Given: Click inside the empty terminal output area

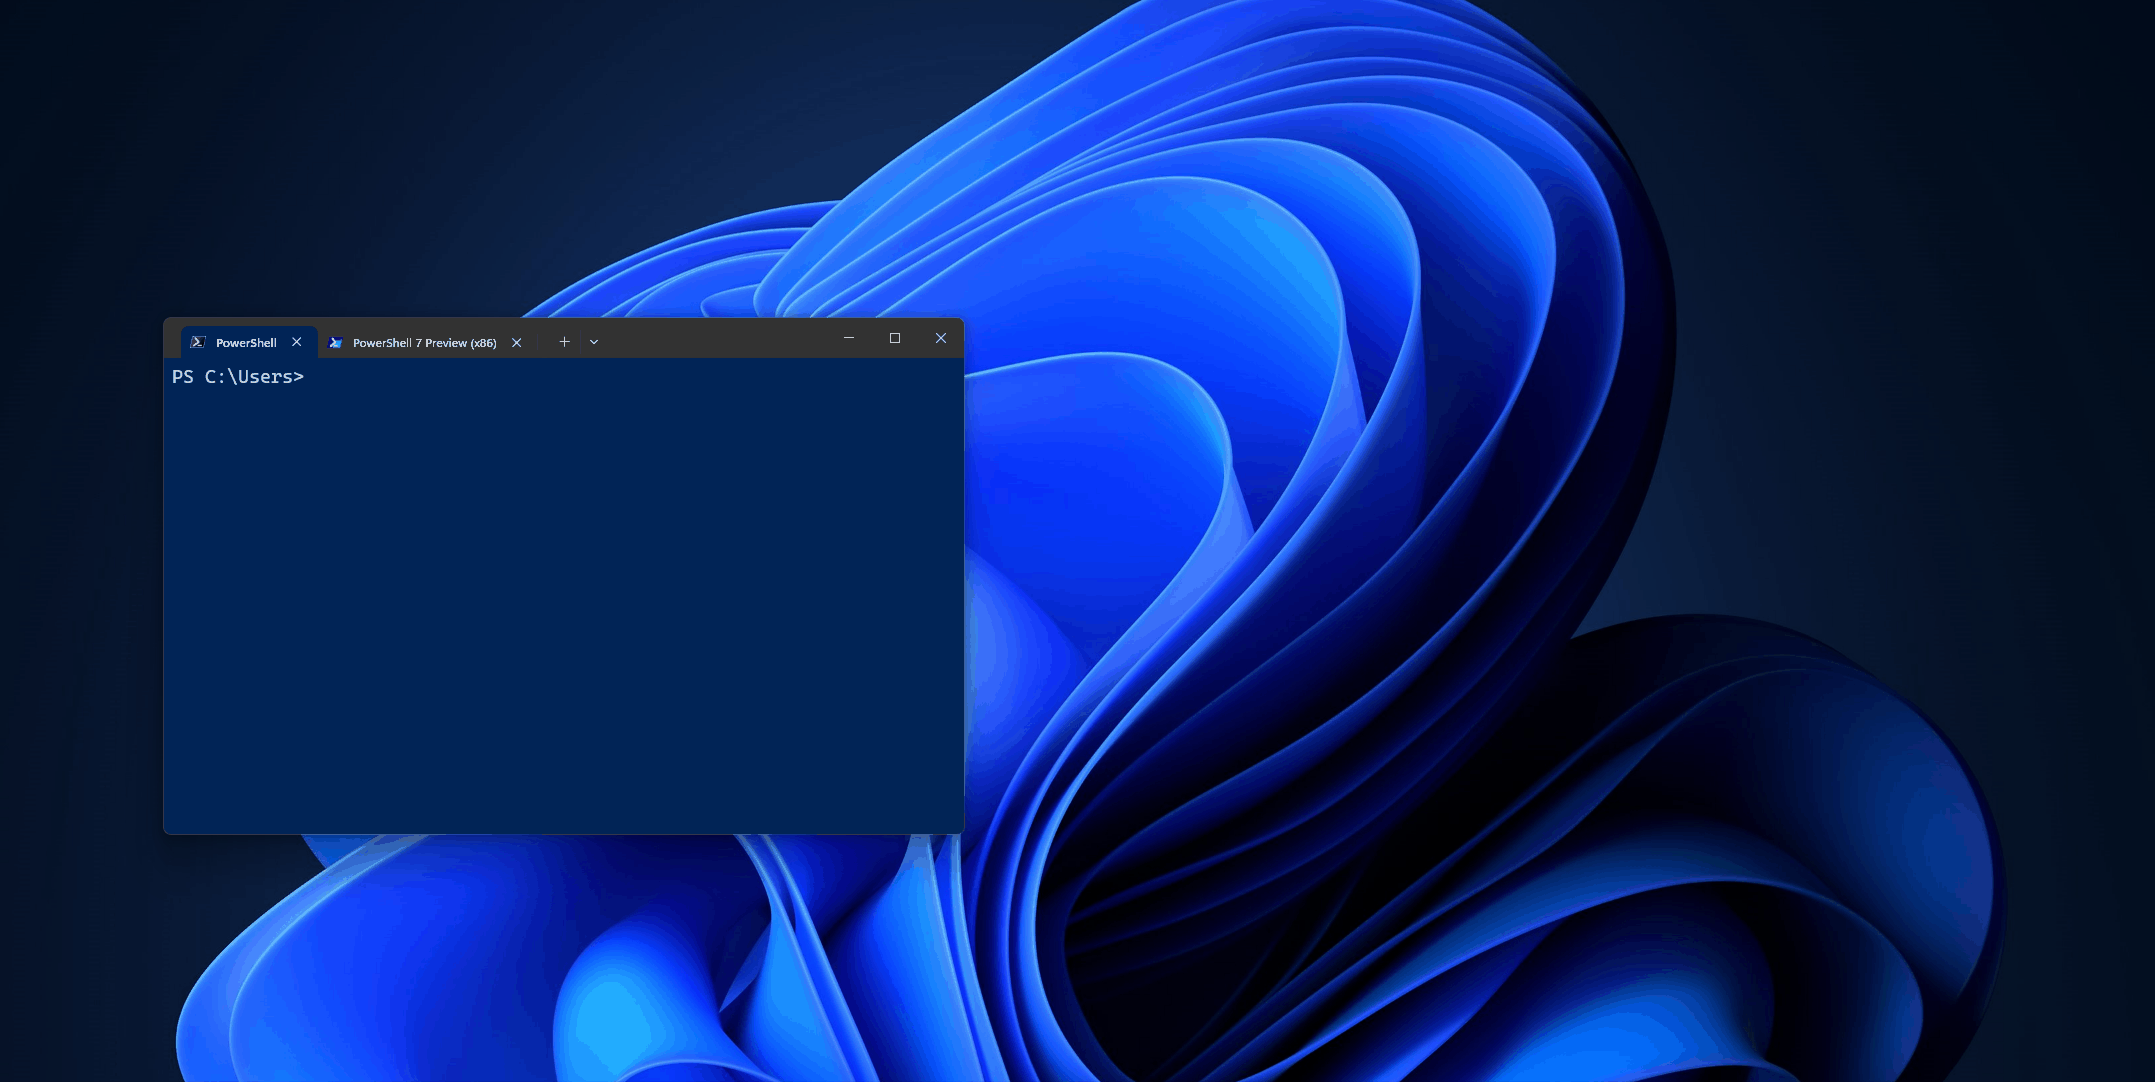Looking at the screenshot, I should 560,600.
